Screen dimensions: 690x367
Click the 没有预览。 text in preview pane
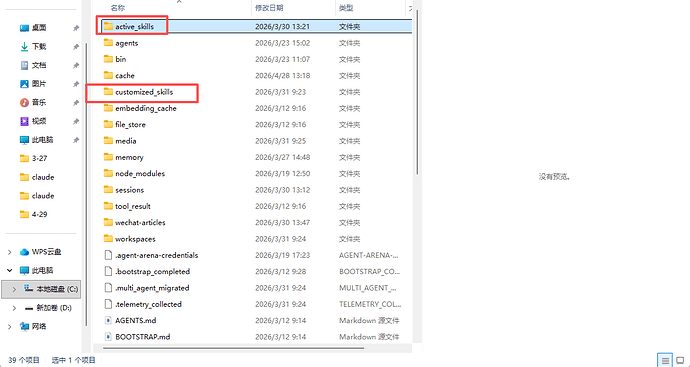tap(554, 177)
